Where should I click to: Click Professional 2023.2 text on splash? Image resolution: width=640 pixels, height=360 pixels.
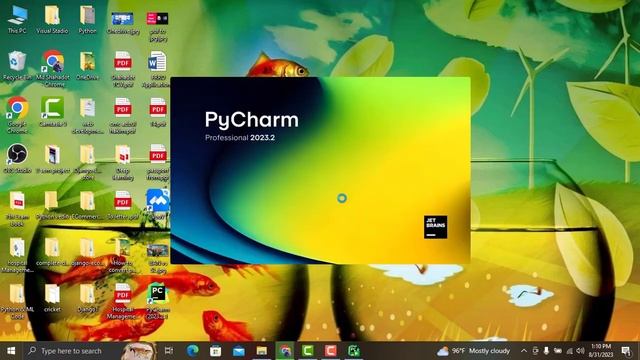click(240, 138)
